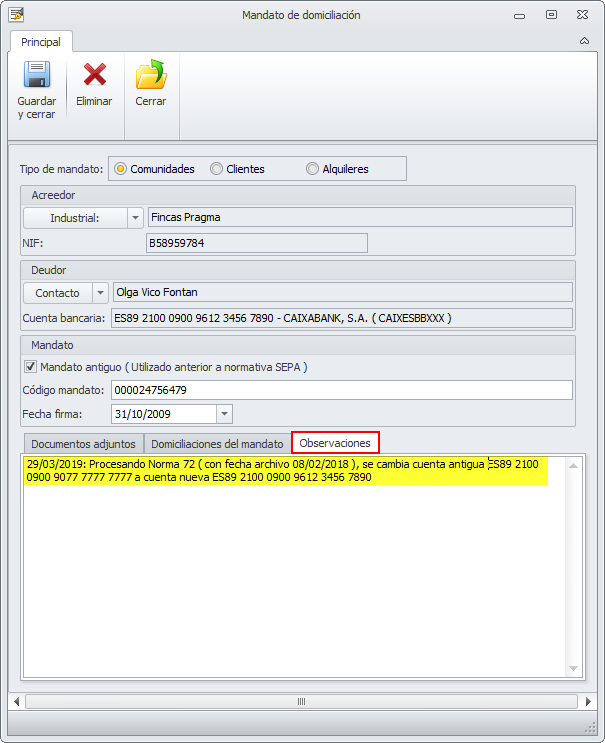Viewport: 605px width, 743px height.
Task: Maximize the Mandato de domiciliación window
Action: pos(551,15)
